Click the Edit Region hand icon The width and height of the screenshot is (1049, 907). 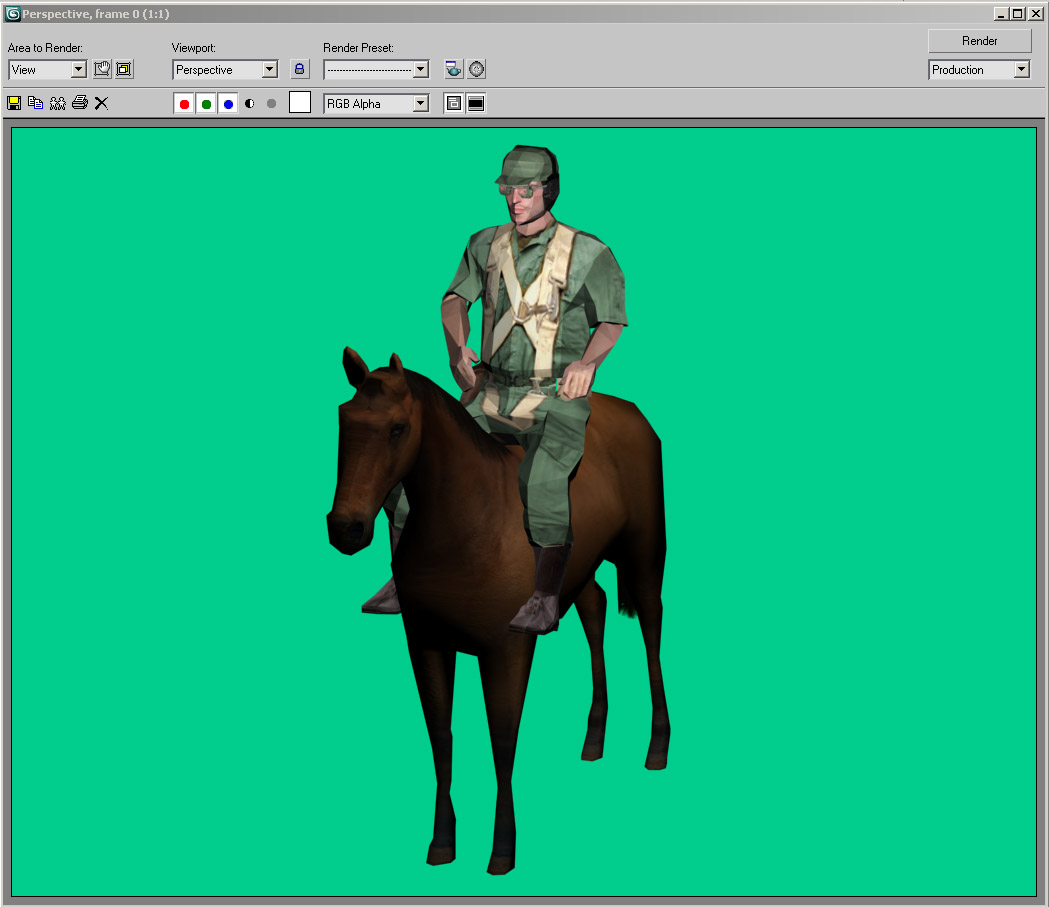pos(102,69)
